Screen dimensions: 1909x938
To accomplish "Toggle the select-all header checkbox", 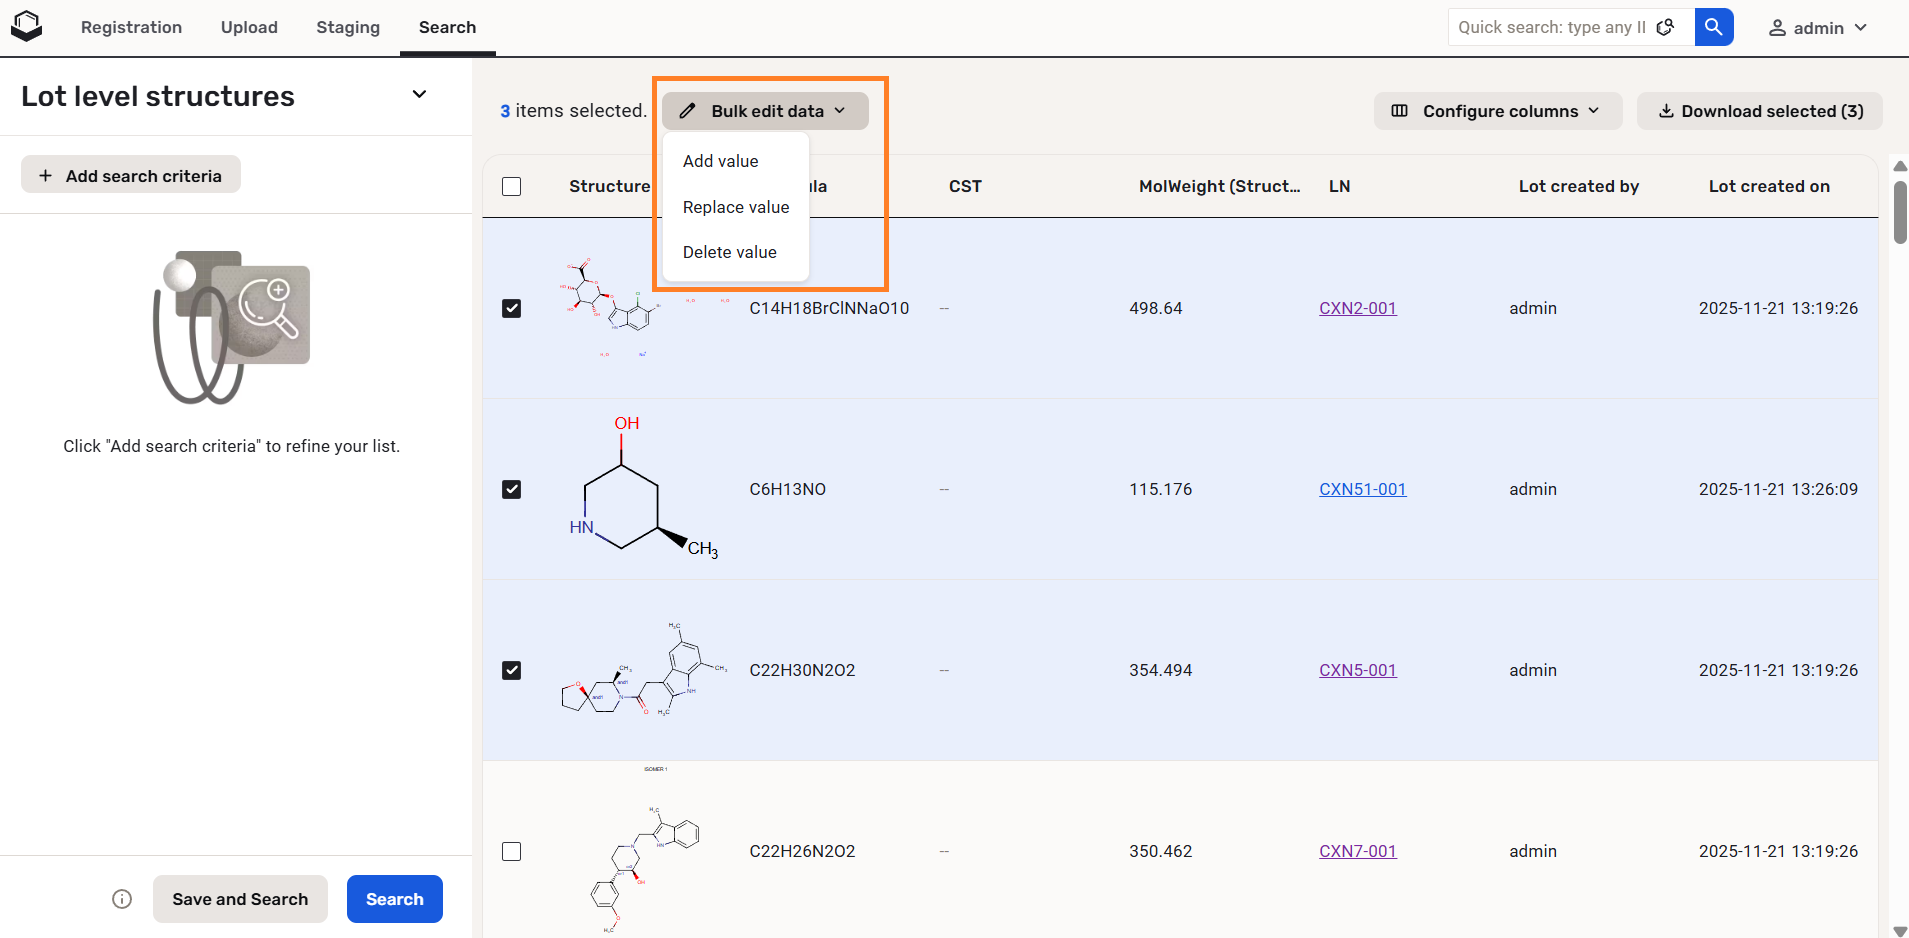I will point(511,187).
